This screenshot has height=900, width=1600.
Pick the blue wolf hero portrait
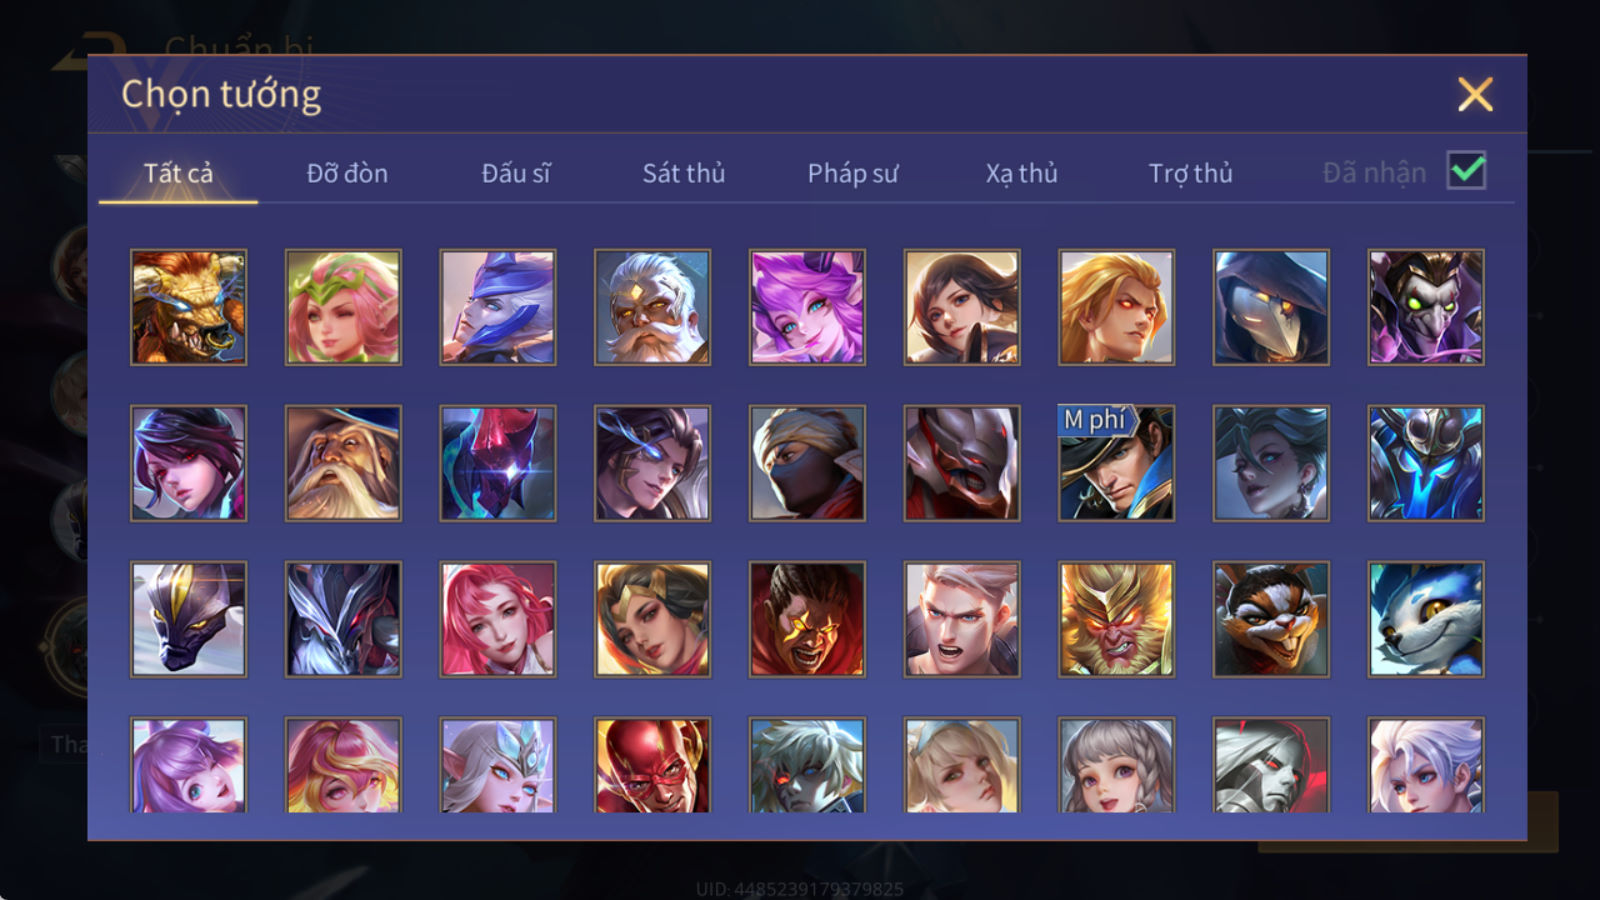(1426, 619)
